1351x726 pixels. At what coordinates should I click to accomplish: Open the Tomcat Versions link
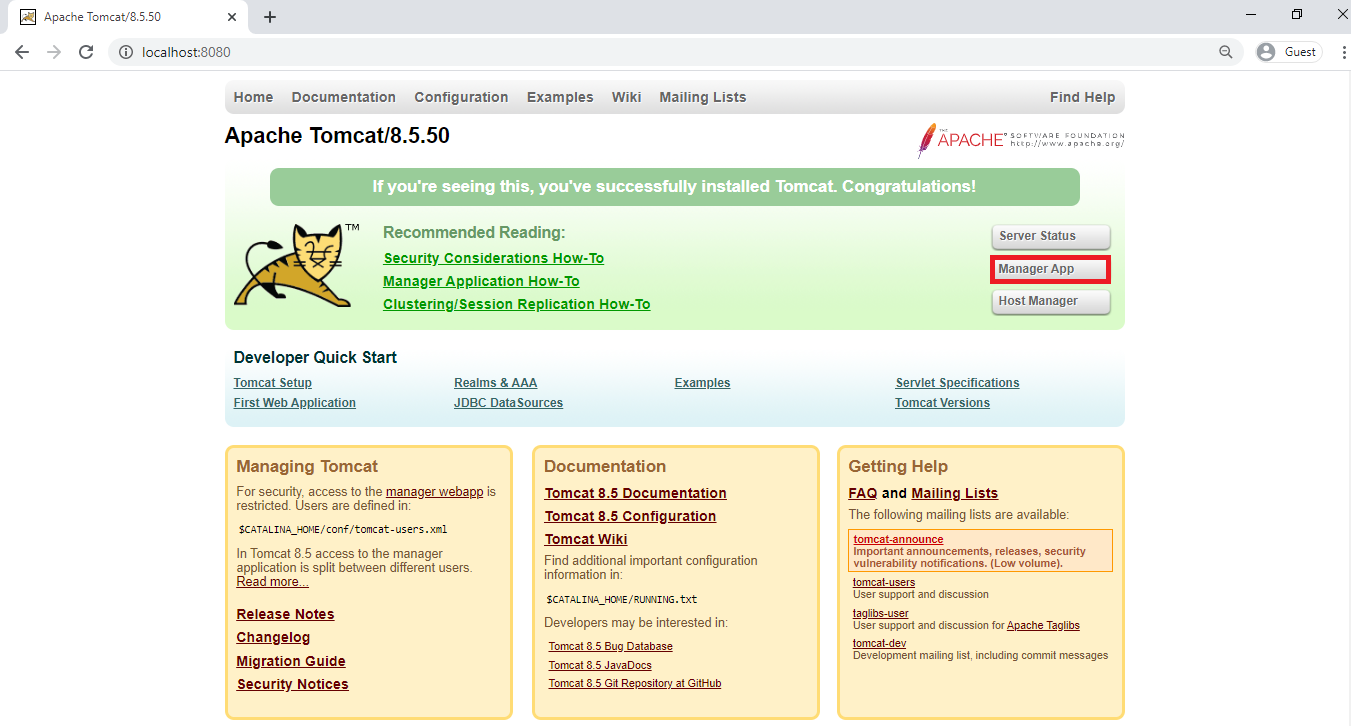942,403
